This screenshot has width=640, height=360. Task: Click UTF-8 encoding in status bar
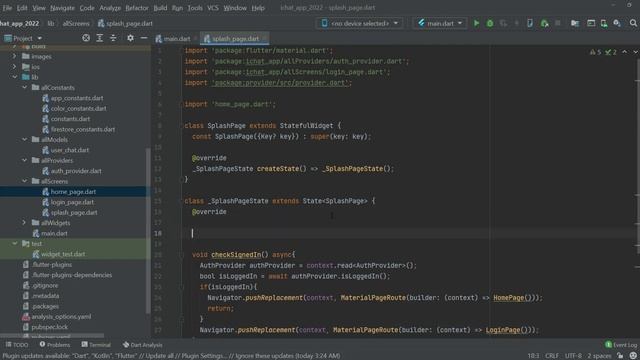coord(573,356)
